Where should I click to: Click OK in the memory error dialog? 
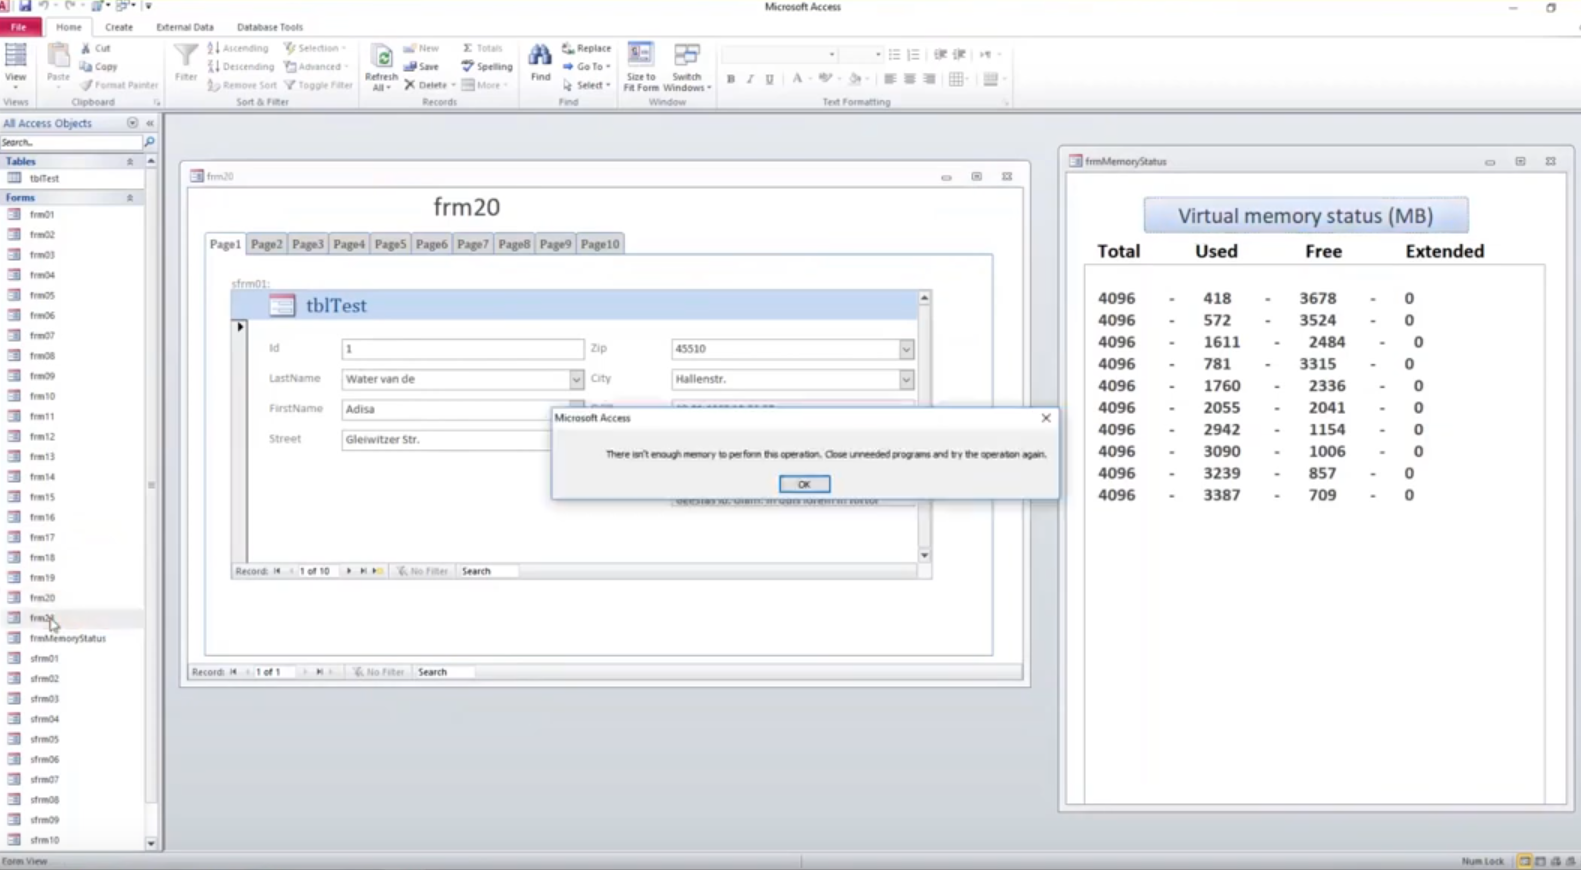804,484
